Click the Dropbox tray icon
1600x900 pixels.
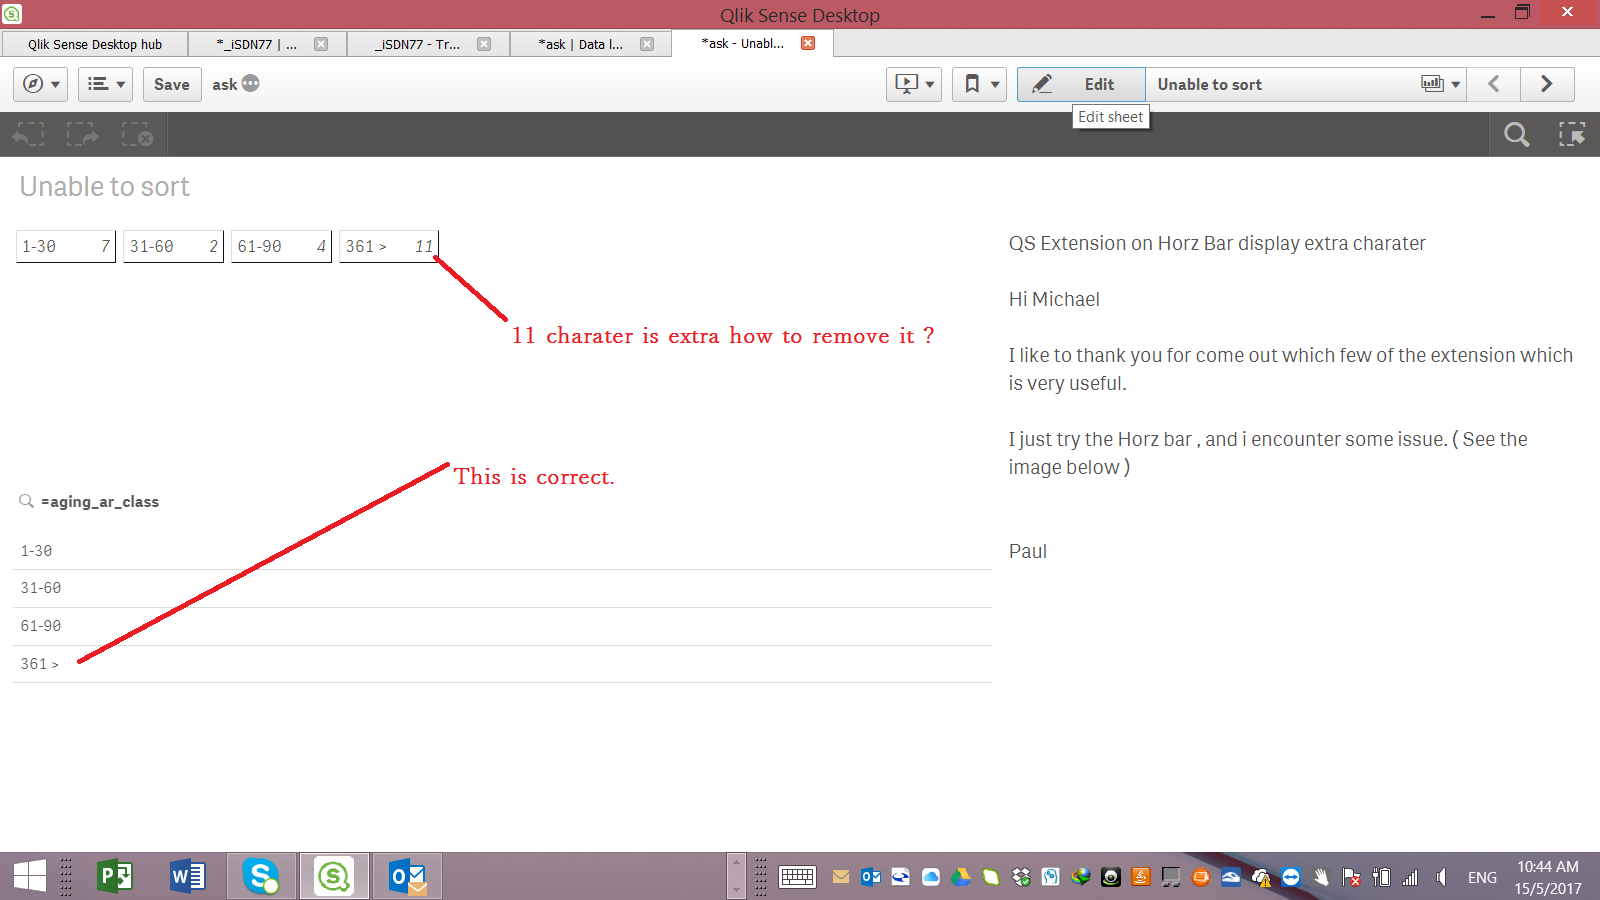[1021, 877]
